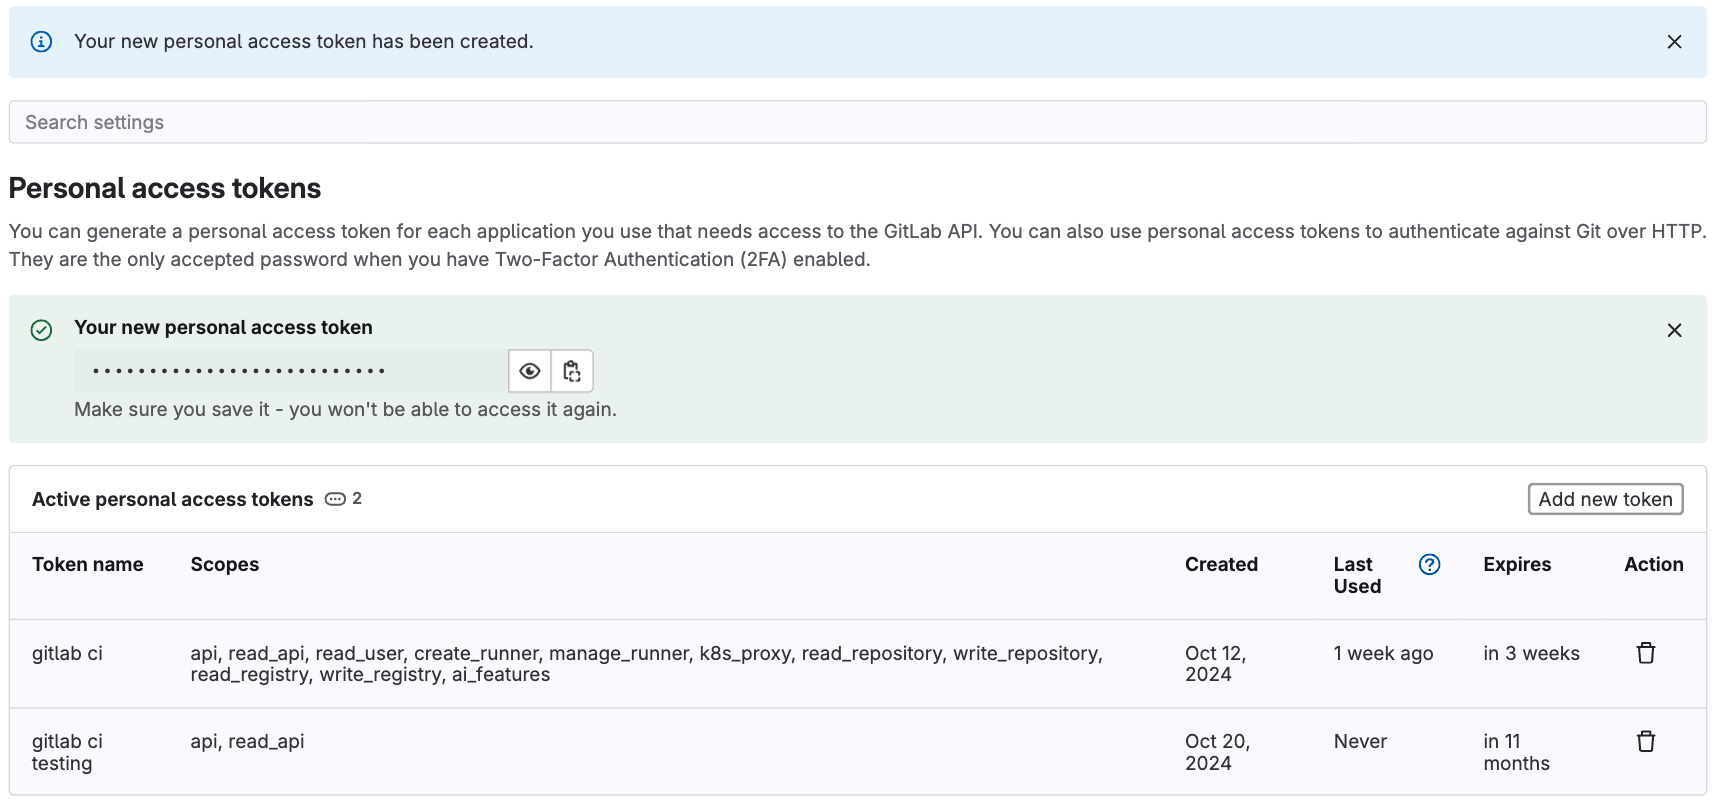Focus the Search settings field
Image resolution: width=1716 pixels, height=808 pixels.
857,122
